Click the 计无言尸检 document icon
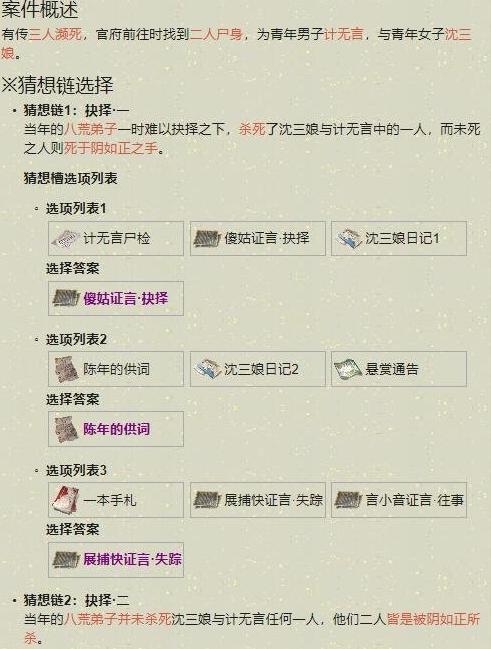491x649 pixels. coord(65,238)
